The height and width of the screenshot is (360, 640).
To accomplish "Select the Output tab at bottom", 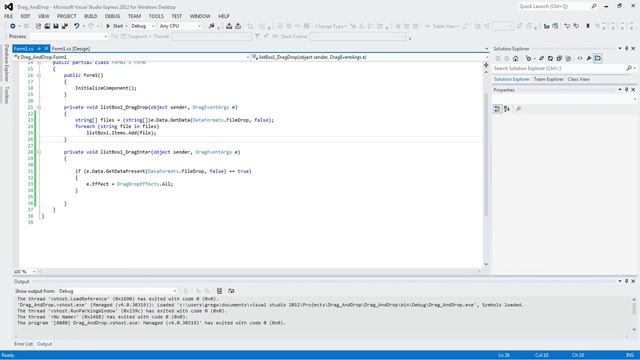I will (44, 344).
